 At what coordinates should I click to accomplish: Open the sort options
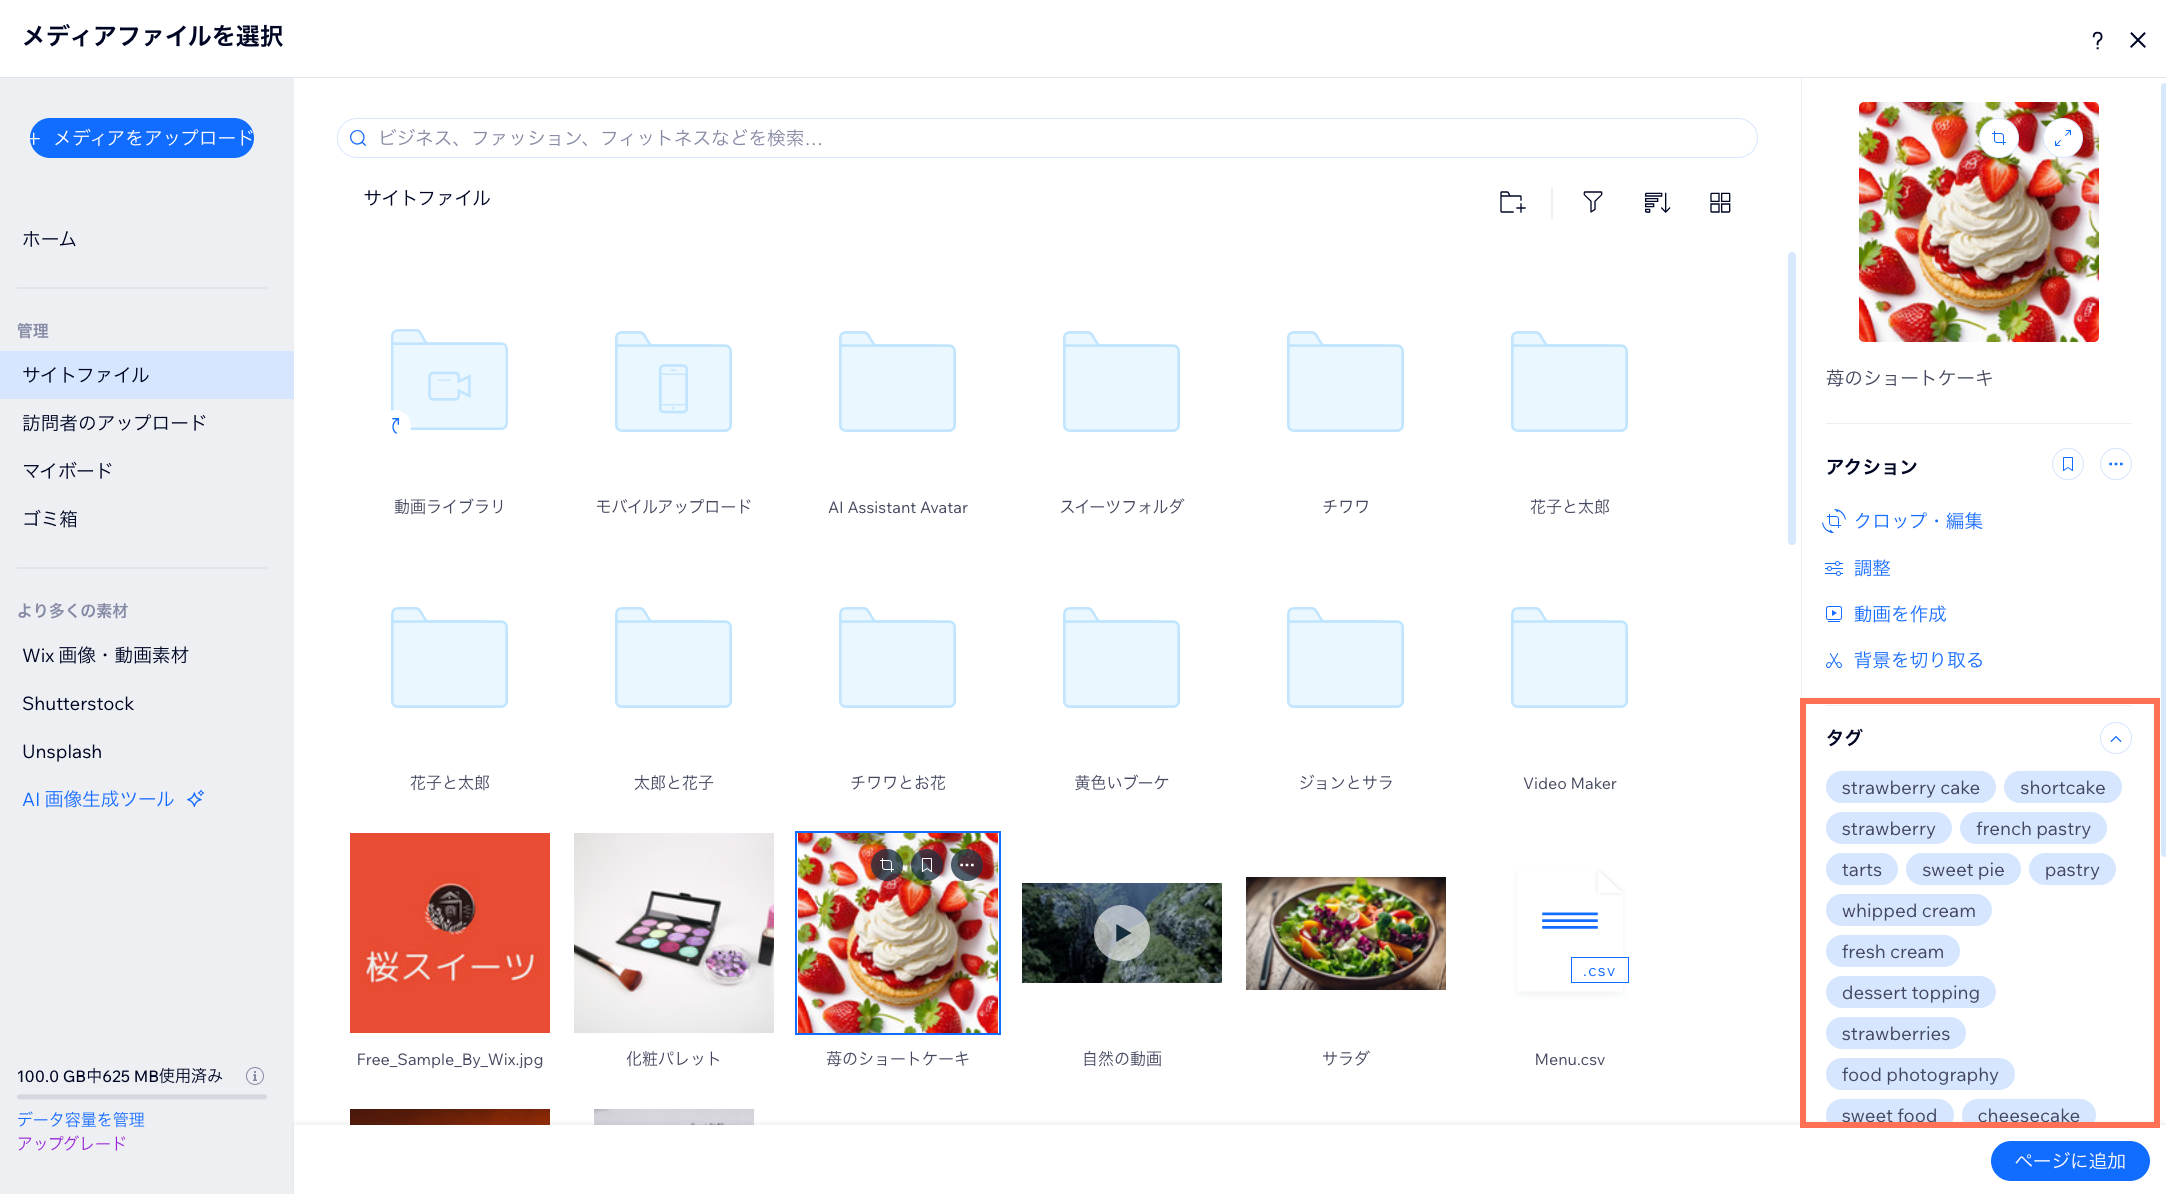coord(1656,202)
